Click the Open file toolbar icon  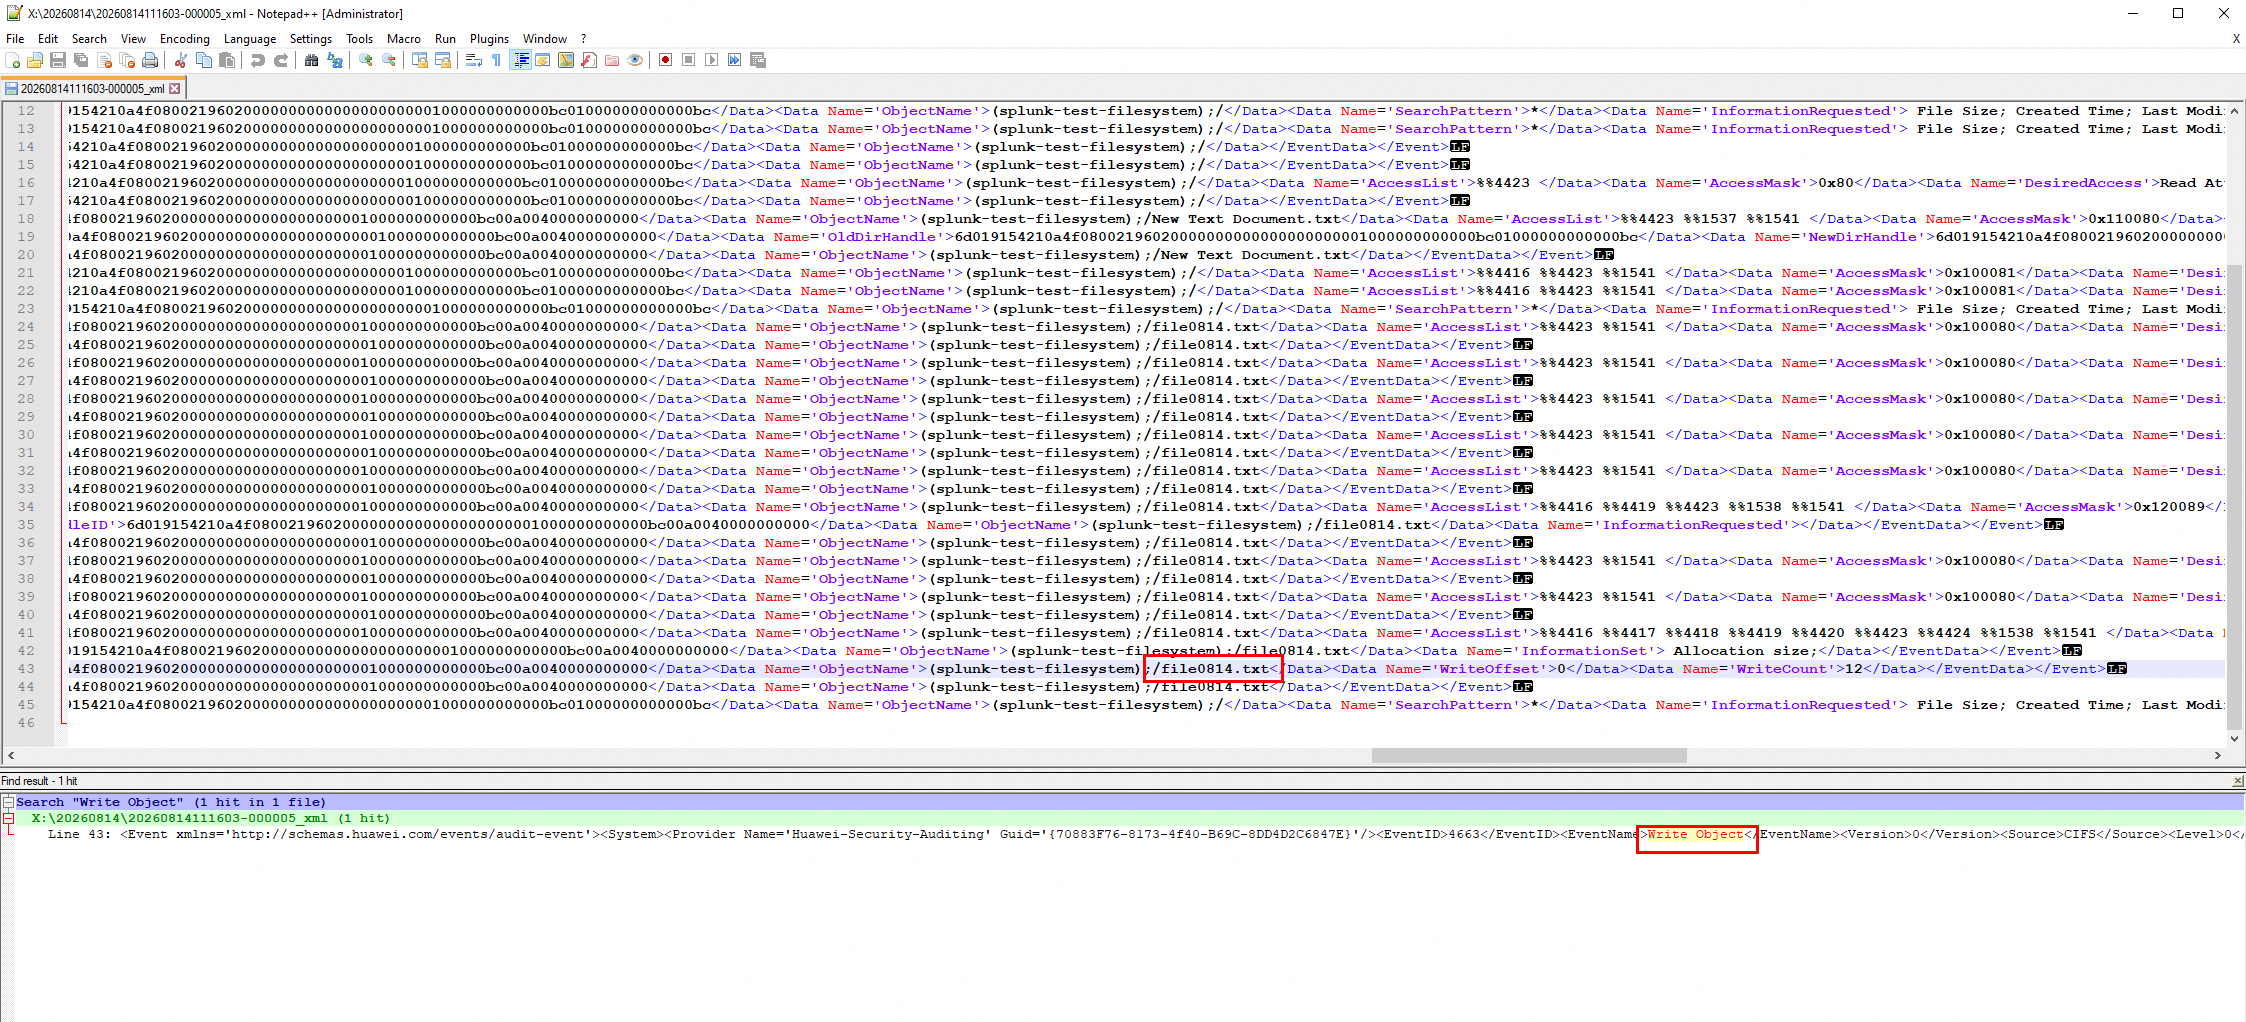(35, 60)
